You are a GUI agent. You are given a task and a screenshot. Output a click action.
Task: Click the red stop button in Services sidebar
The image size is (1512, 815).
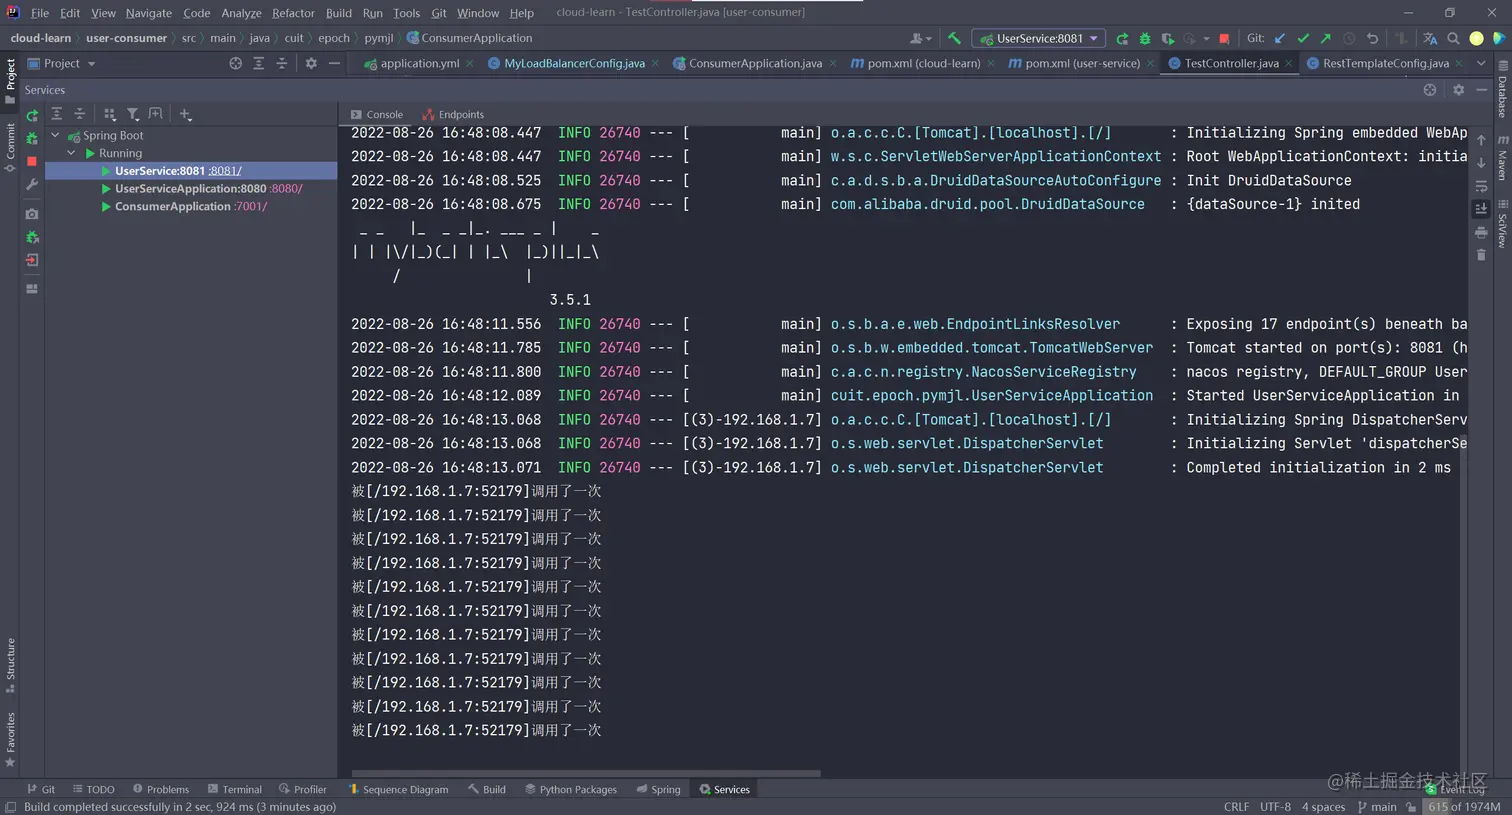tap(32, 161)
